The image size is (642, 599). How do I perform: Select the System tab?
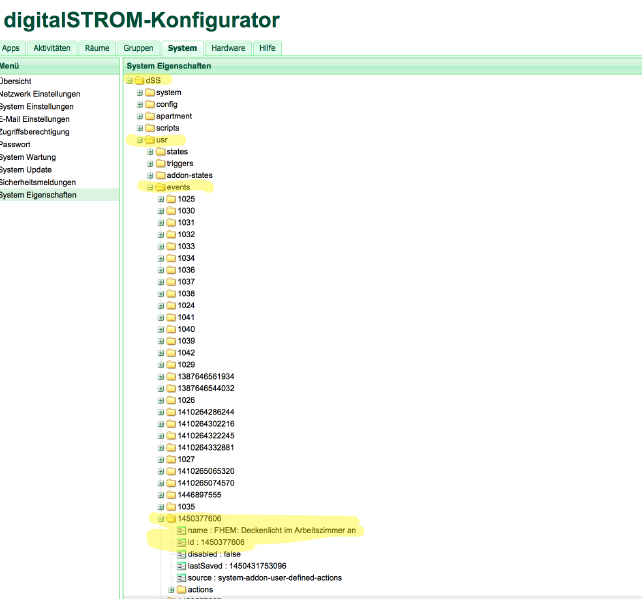pos(182,48)
